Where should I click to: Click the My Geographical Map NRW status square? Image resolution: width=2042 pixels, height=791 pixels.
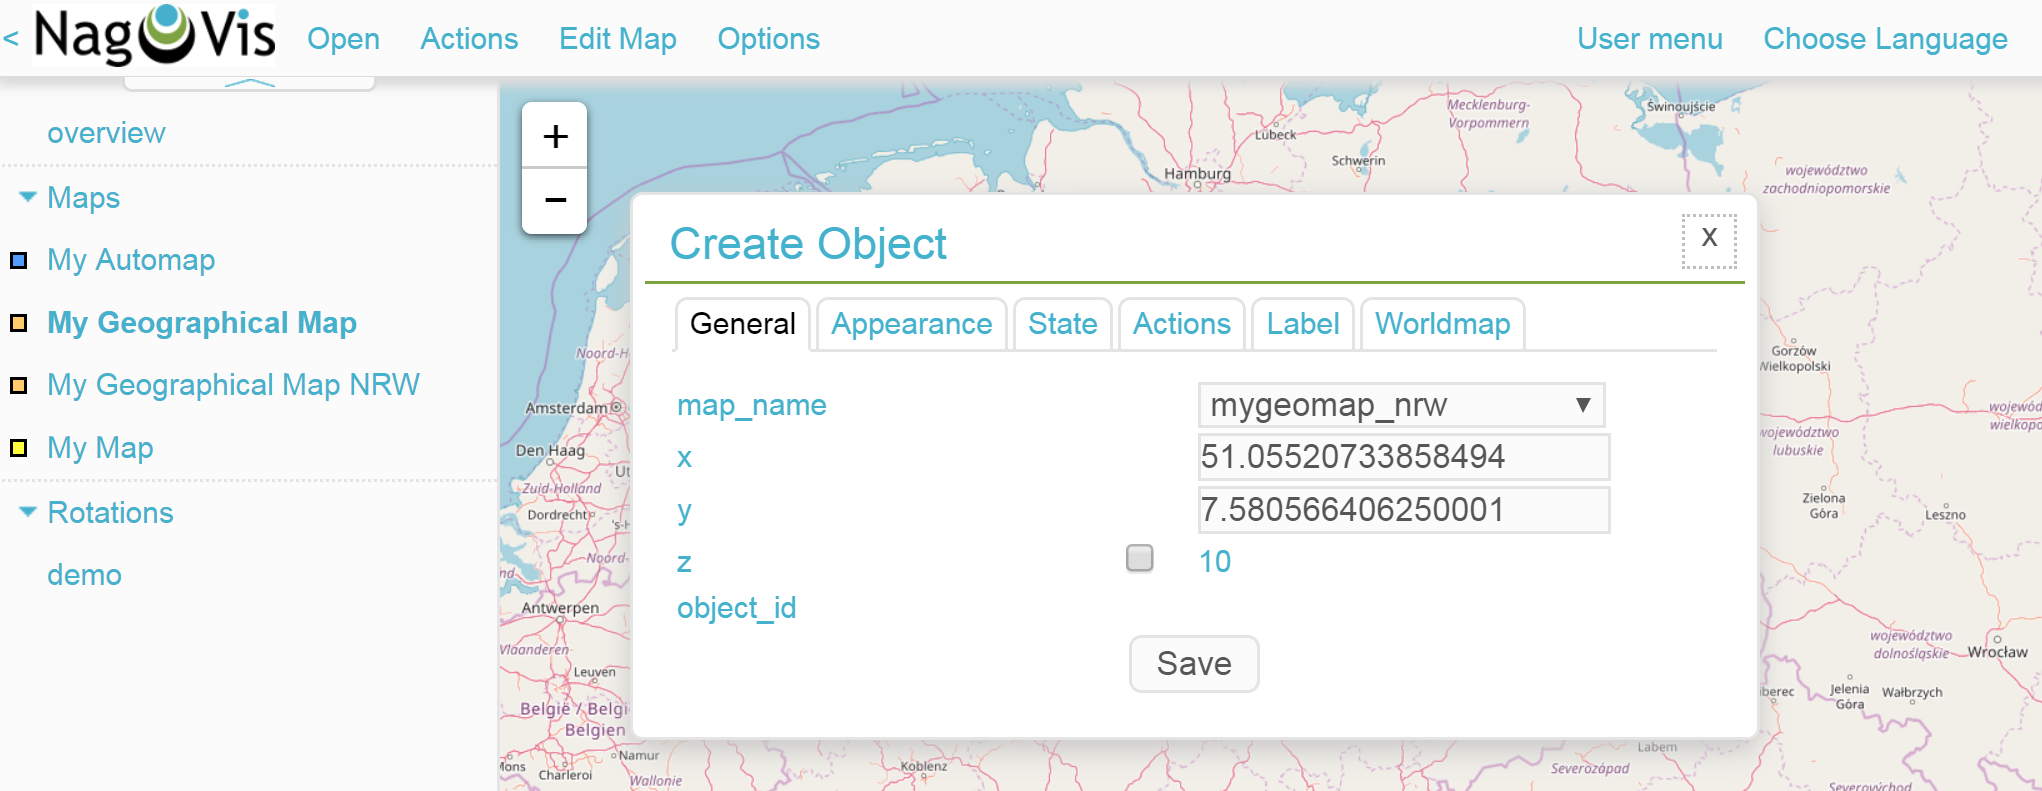click(18, 385)
